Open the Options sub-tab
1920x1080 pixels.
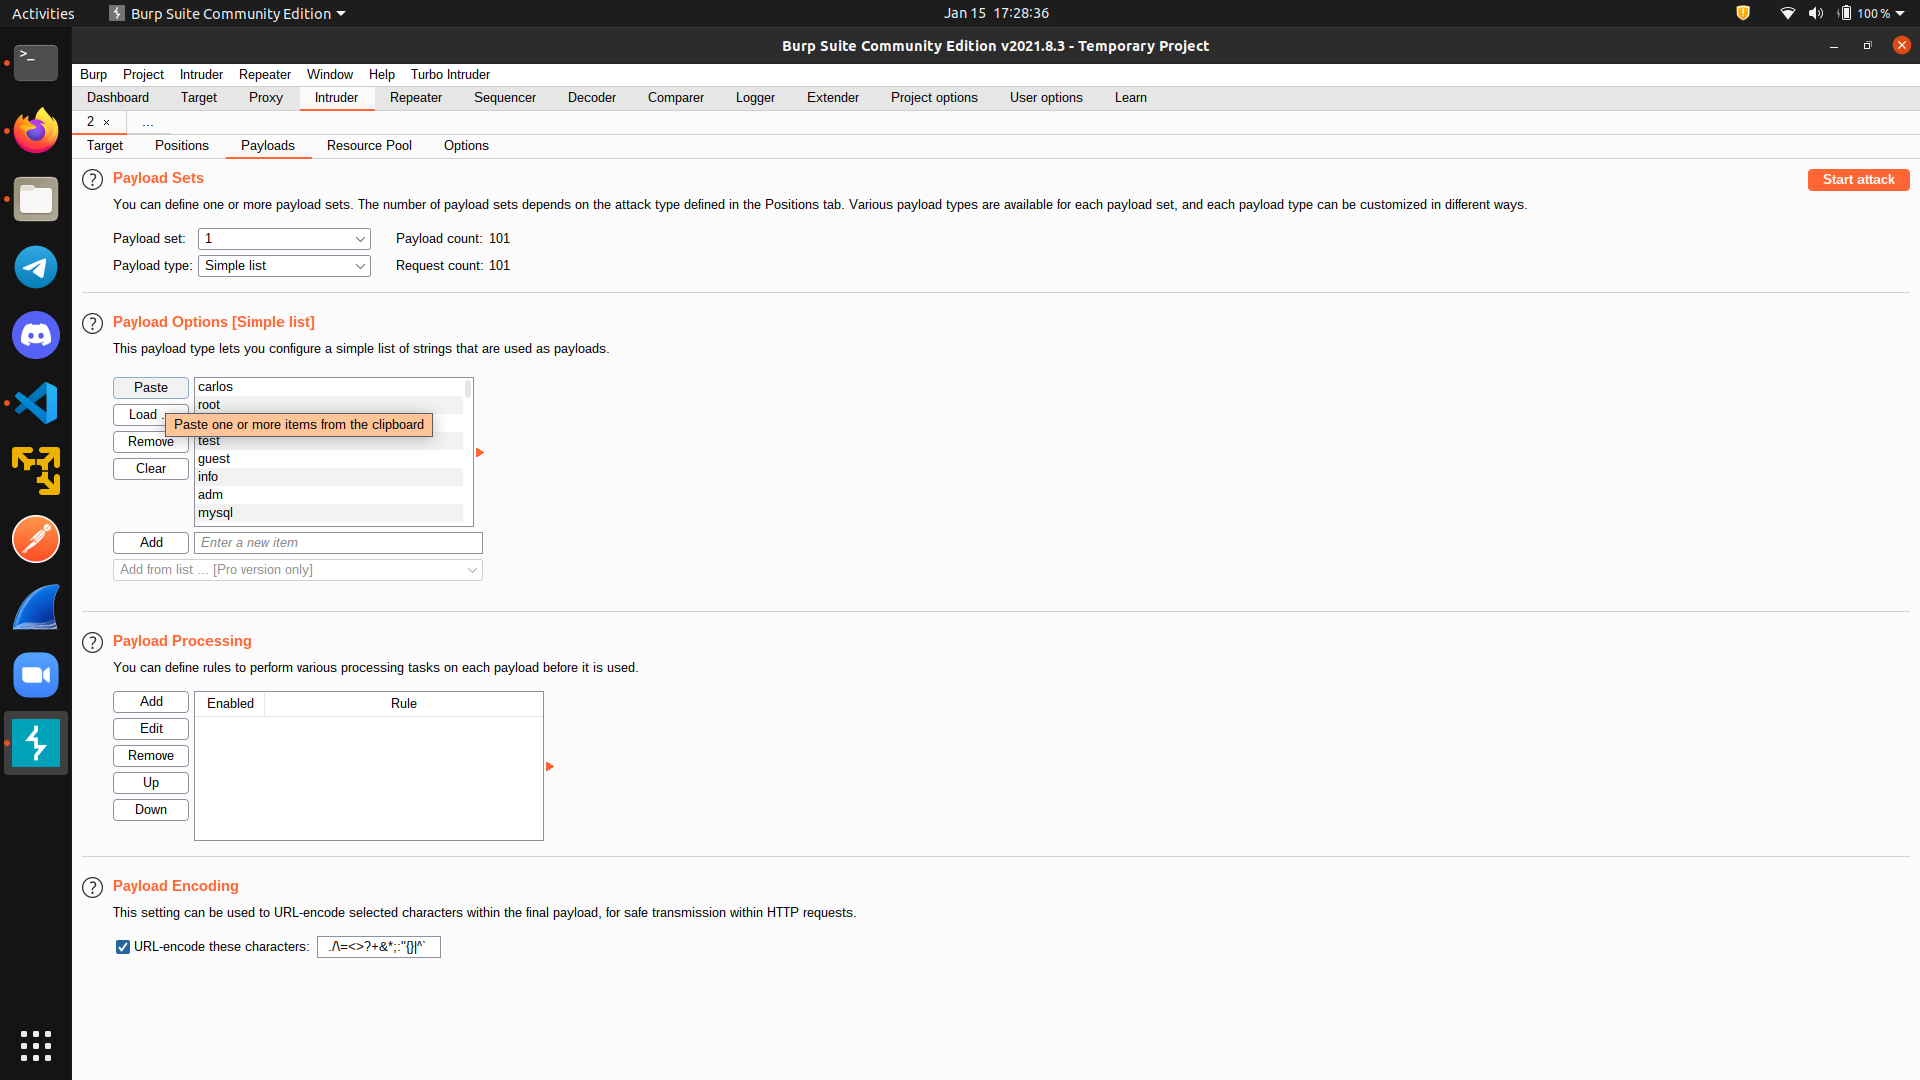(x=466, y=146)
